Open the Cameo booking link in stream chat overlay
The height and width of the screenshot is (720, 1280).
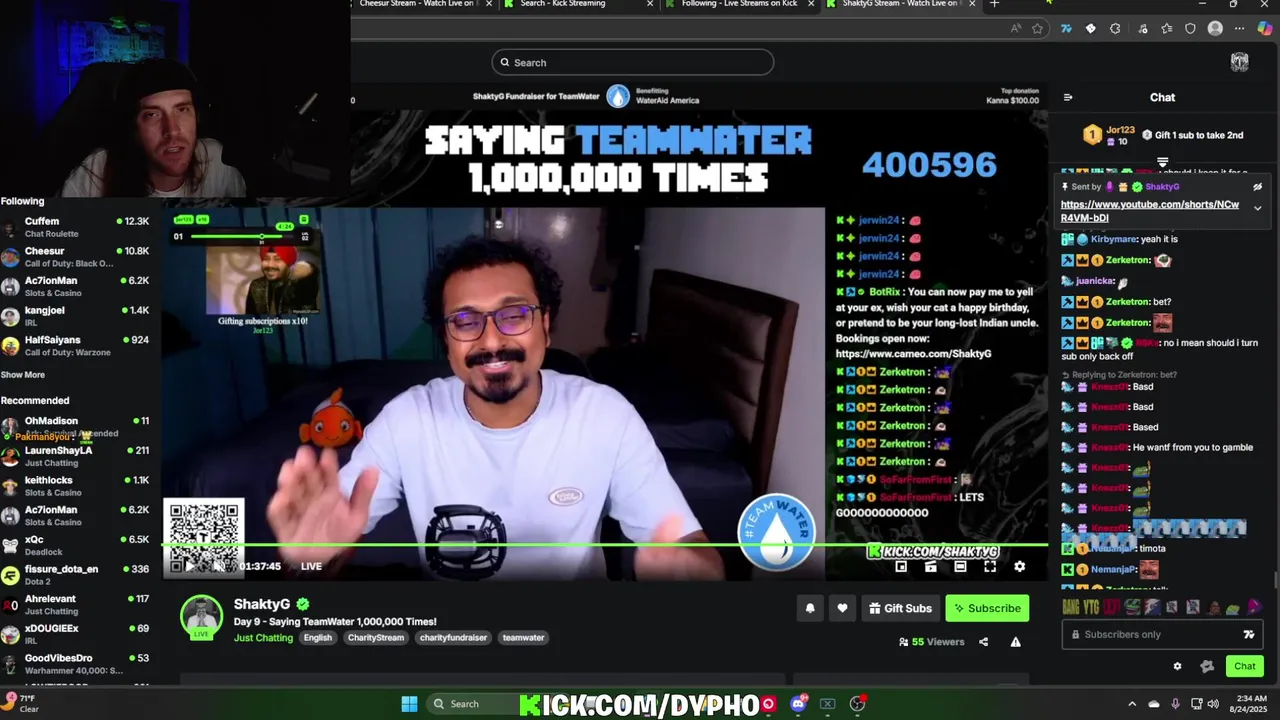click(913, 354)
